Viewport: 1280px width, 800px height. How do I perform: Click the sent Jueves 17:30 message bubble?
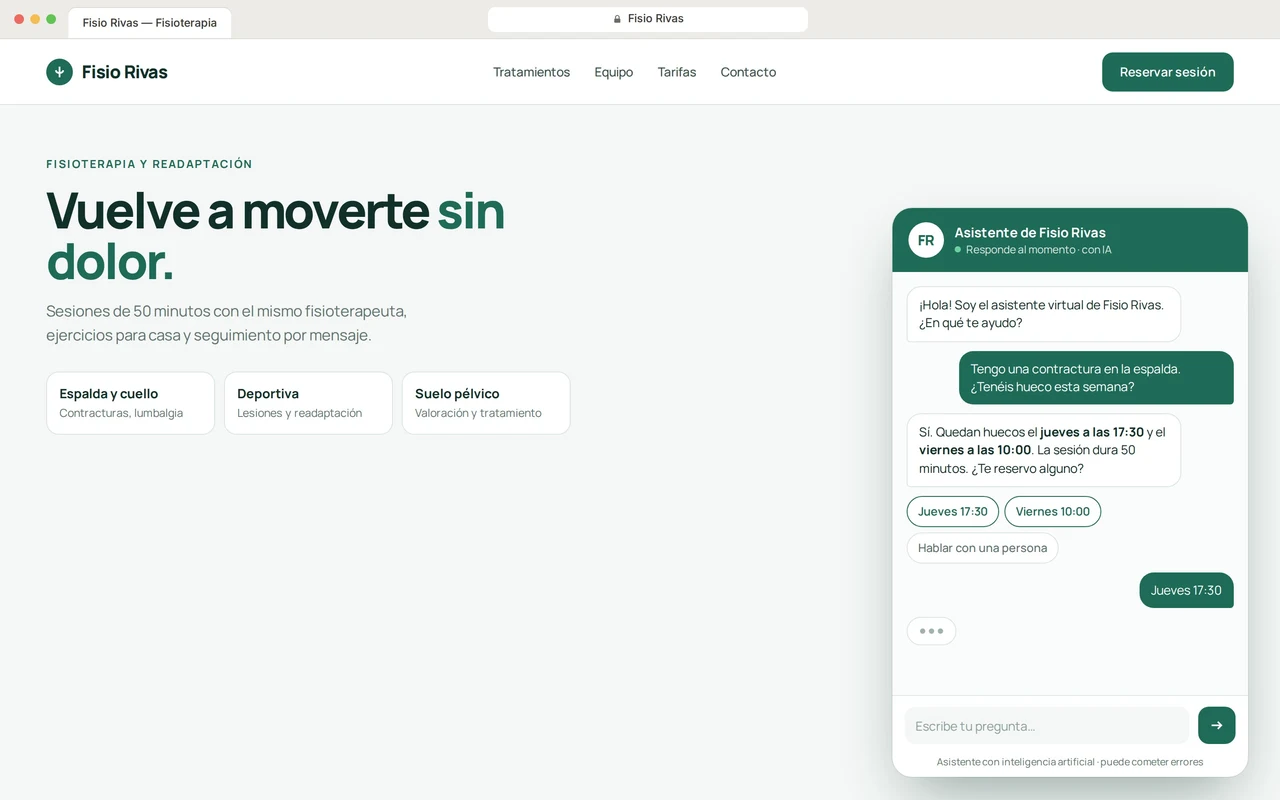[1186, 590]
